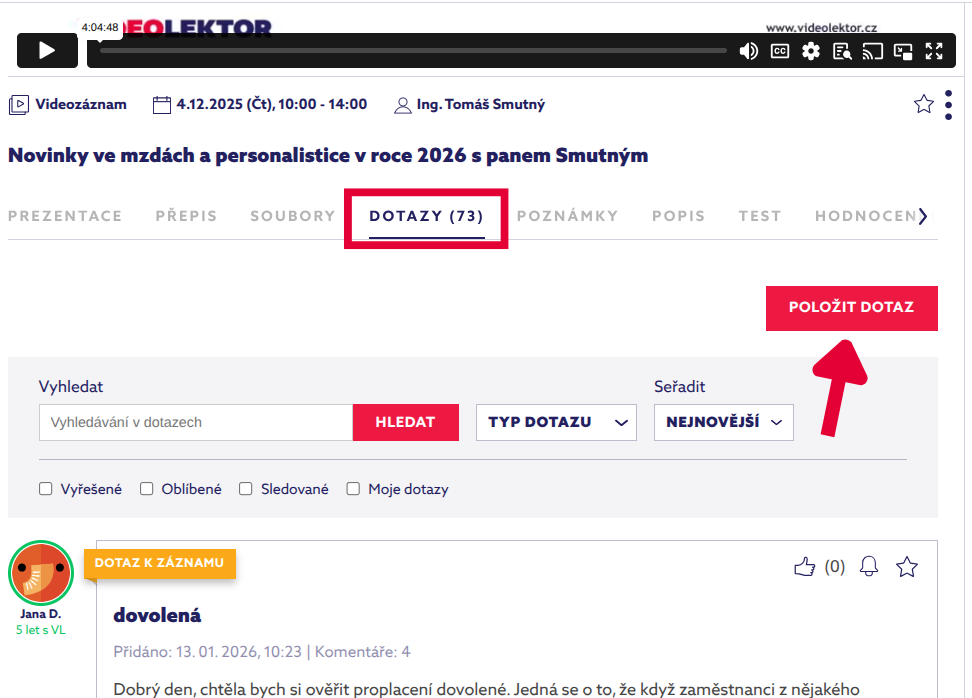This screenshot has height=698, width=972.
Task: Enable the Oblíbené filter checkbox
Action: coord(147,489)
